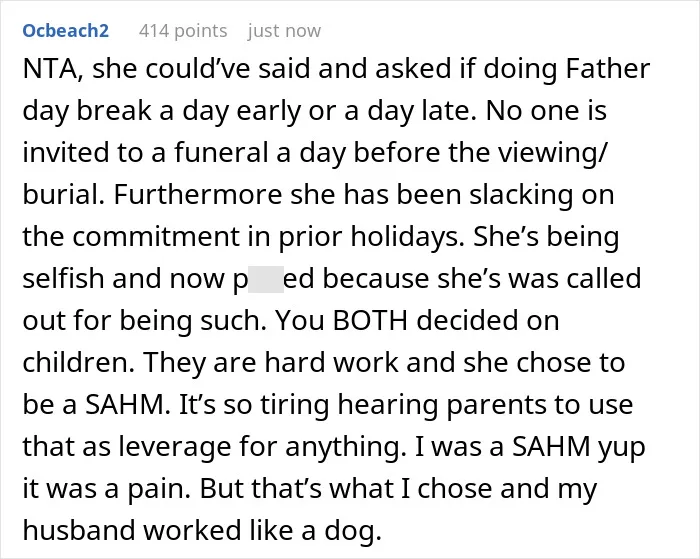Screen dimensions: 700x559
Task: Open the Ocbeach2 user profile link
Action: click(x=66, y=31)
